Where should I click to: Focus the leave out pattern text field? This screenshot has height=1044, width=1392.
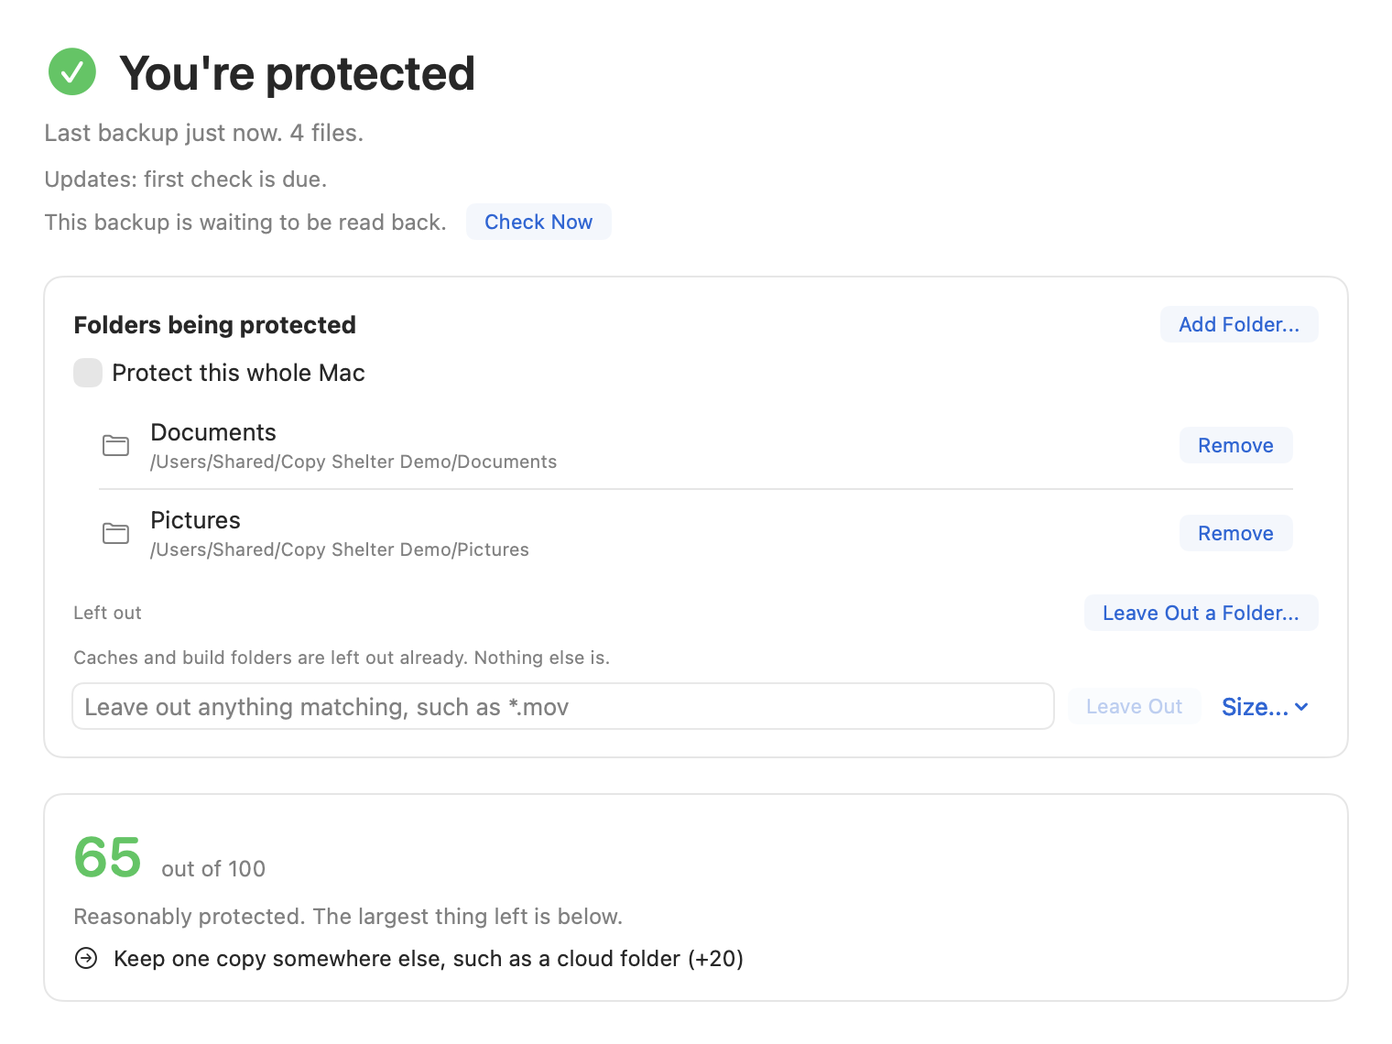click(563, 707)
